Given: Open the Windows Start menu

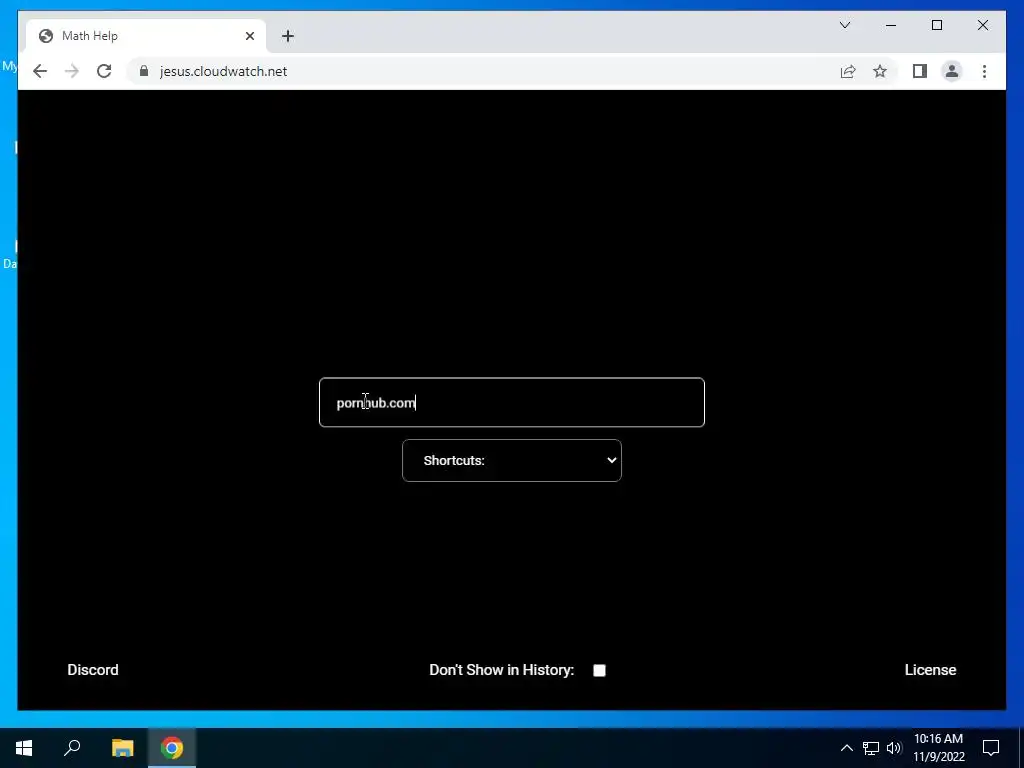Looking at the screenshot, I should coord(24,748).
